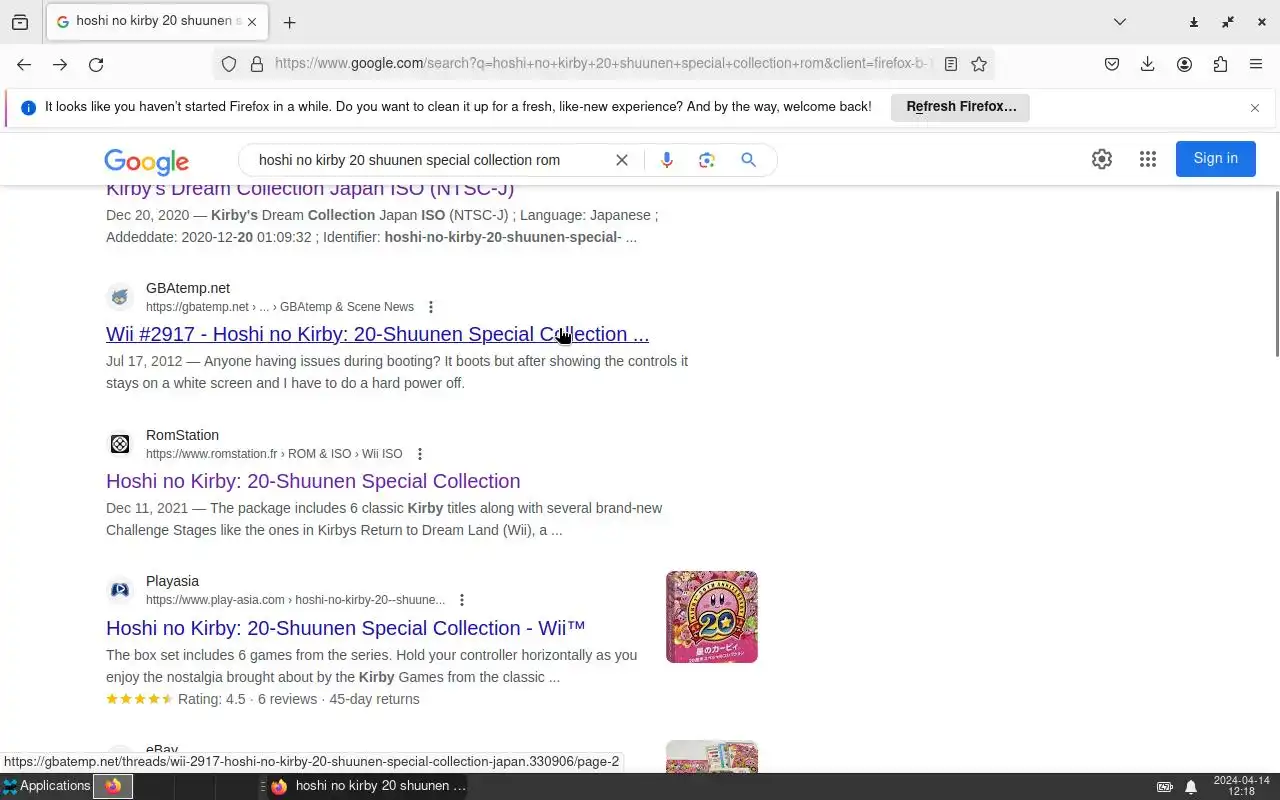1280x800 pixels.
Task: Start Google voice search microphone
Action: point(667,160)
